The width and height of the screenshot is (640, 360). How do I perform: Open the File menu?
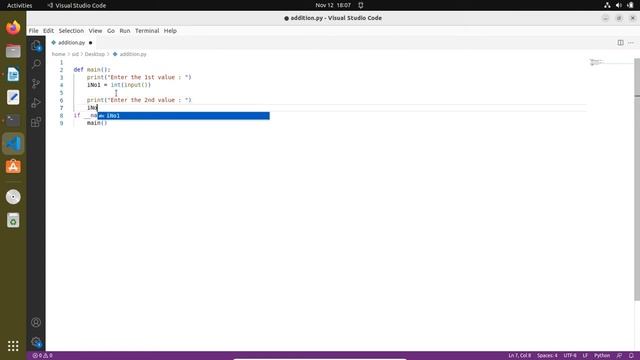33,31
